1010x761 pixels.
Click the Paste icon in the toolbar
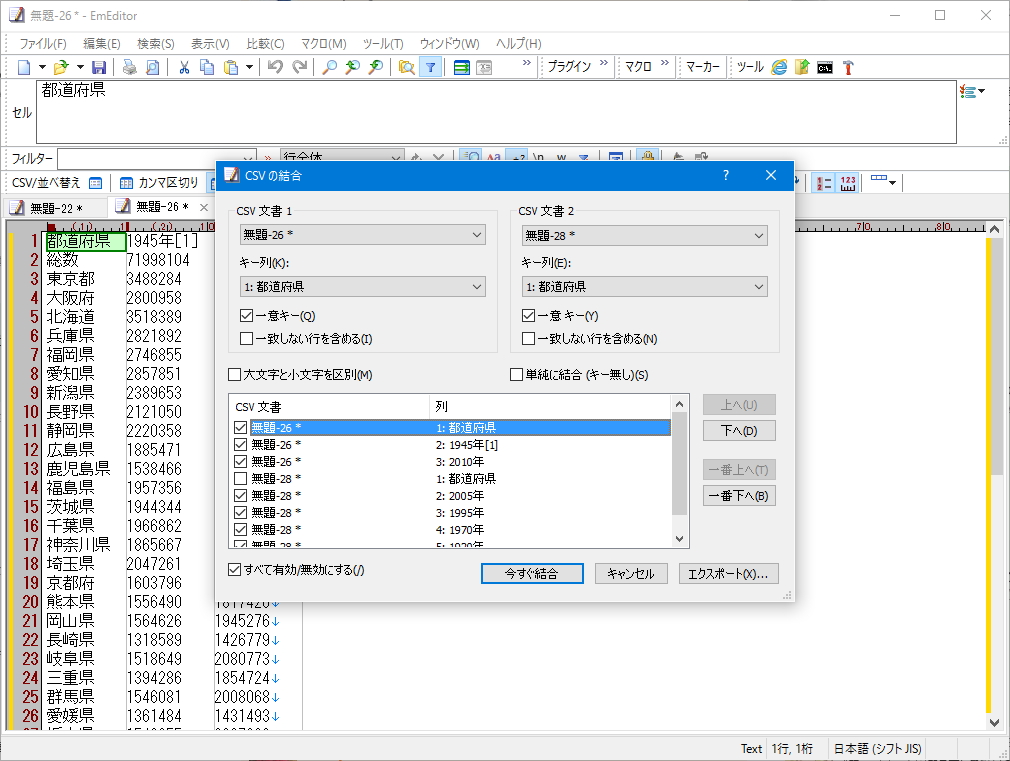[x=230, y=67]
